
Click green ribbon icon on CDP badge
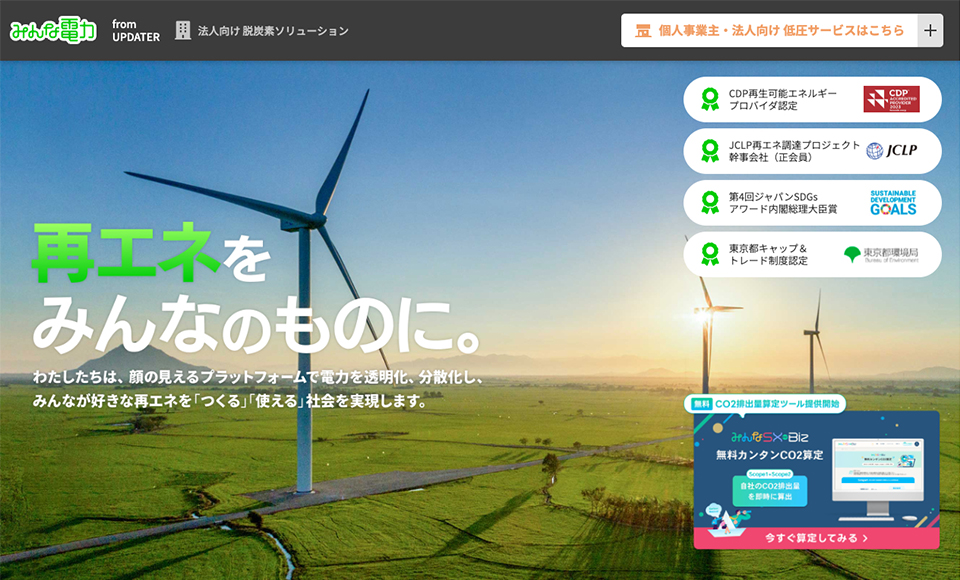tap(710, 99)
